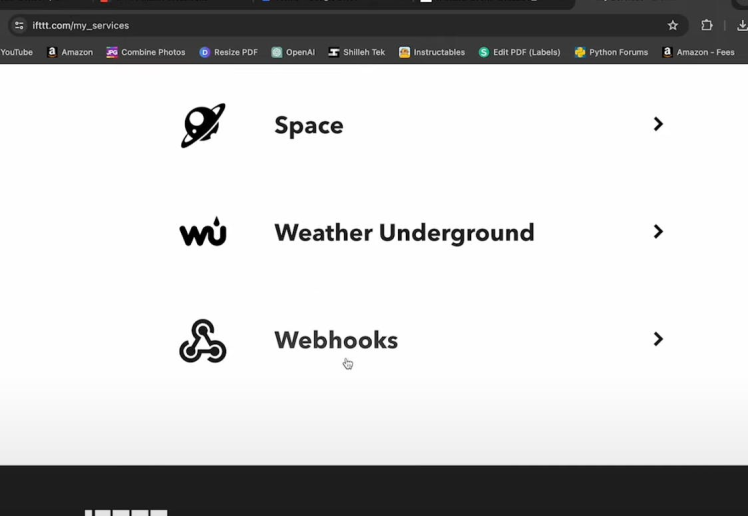Open the OpenAI bookmark
This screenshot has width=748, height=516.
pos(293,52)
